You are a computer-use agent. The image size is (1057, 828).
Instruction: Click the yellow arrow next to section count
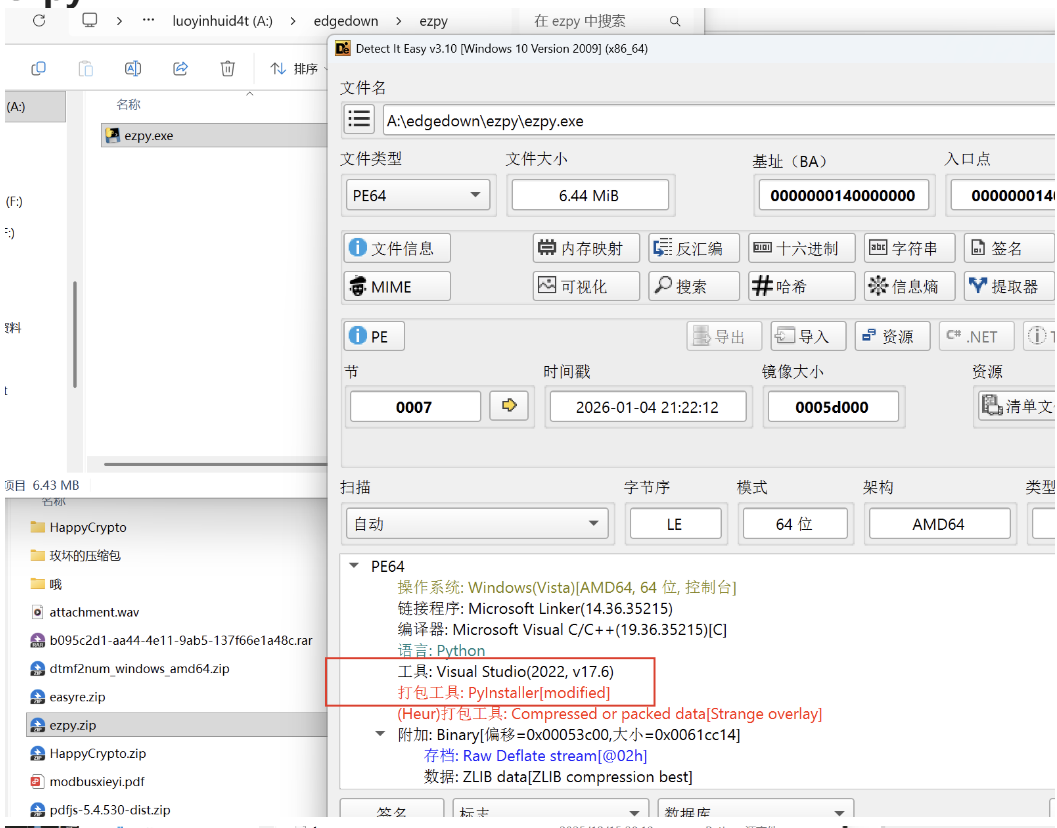(509, 406)
